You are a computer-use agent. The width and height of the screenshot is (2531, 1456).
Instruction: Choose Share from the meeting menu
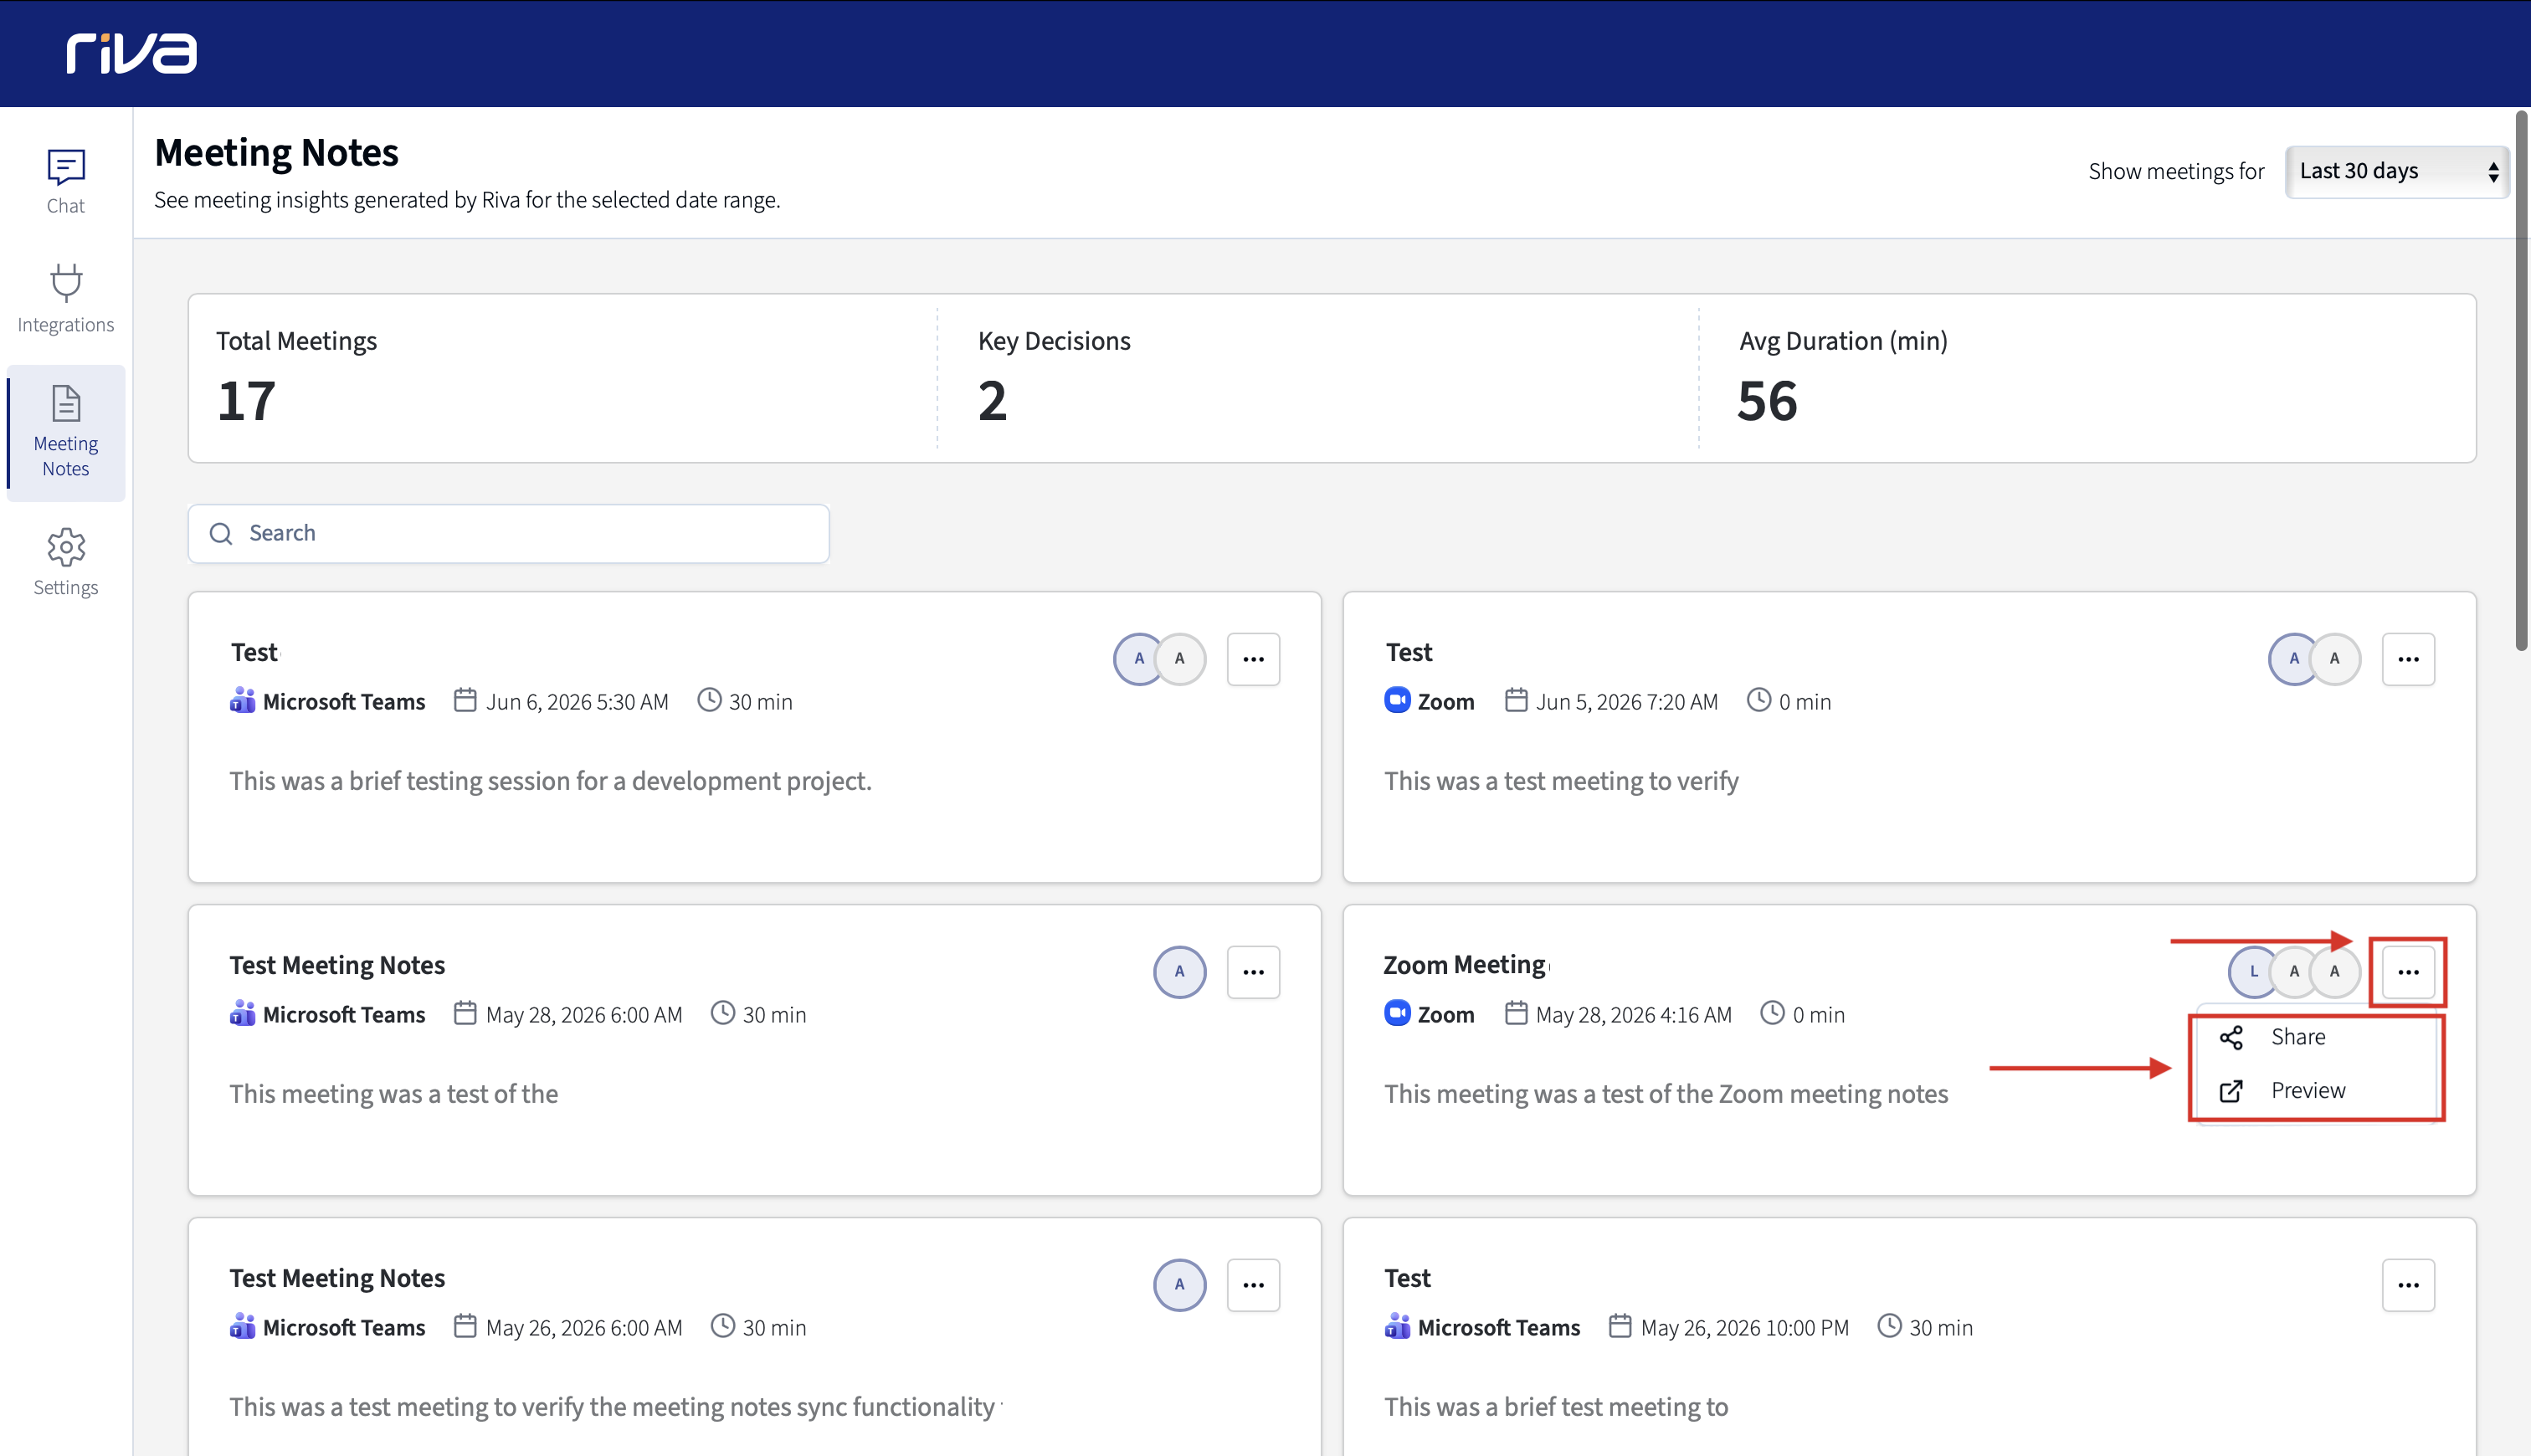(x=2316, y=1038)
